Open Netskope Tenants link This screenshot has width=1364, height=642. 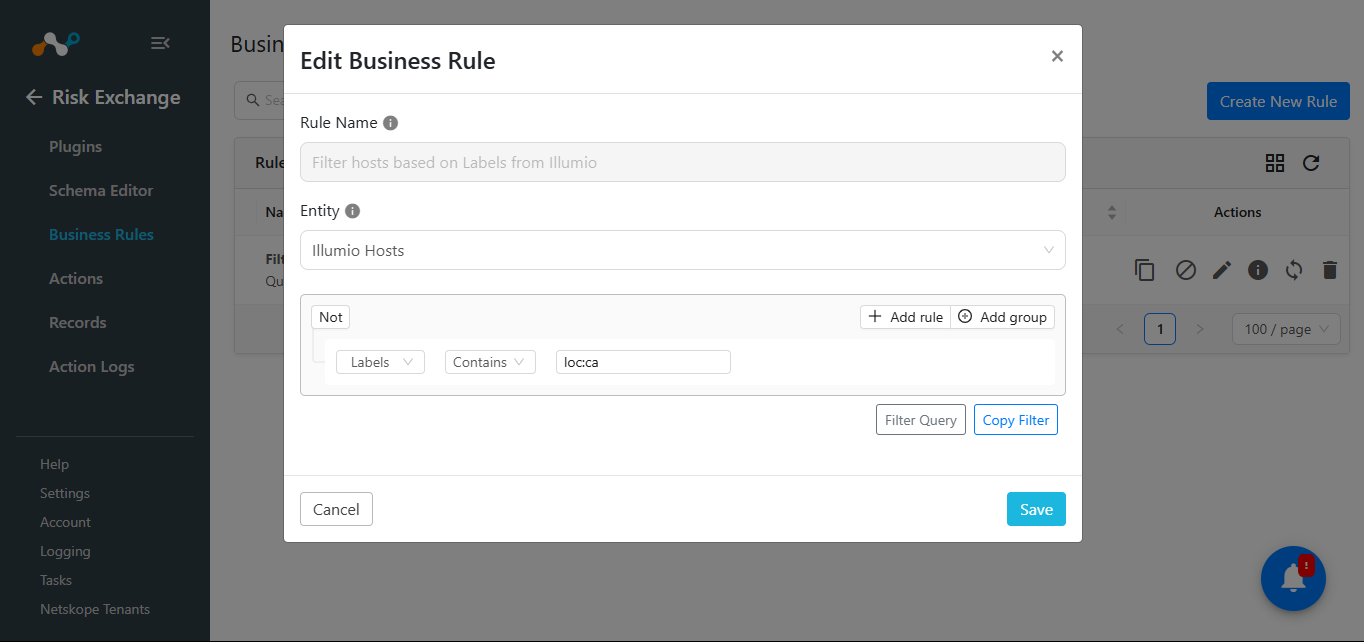pyautogui.click(x=95, y=609)
